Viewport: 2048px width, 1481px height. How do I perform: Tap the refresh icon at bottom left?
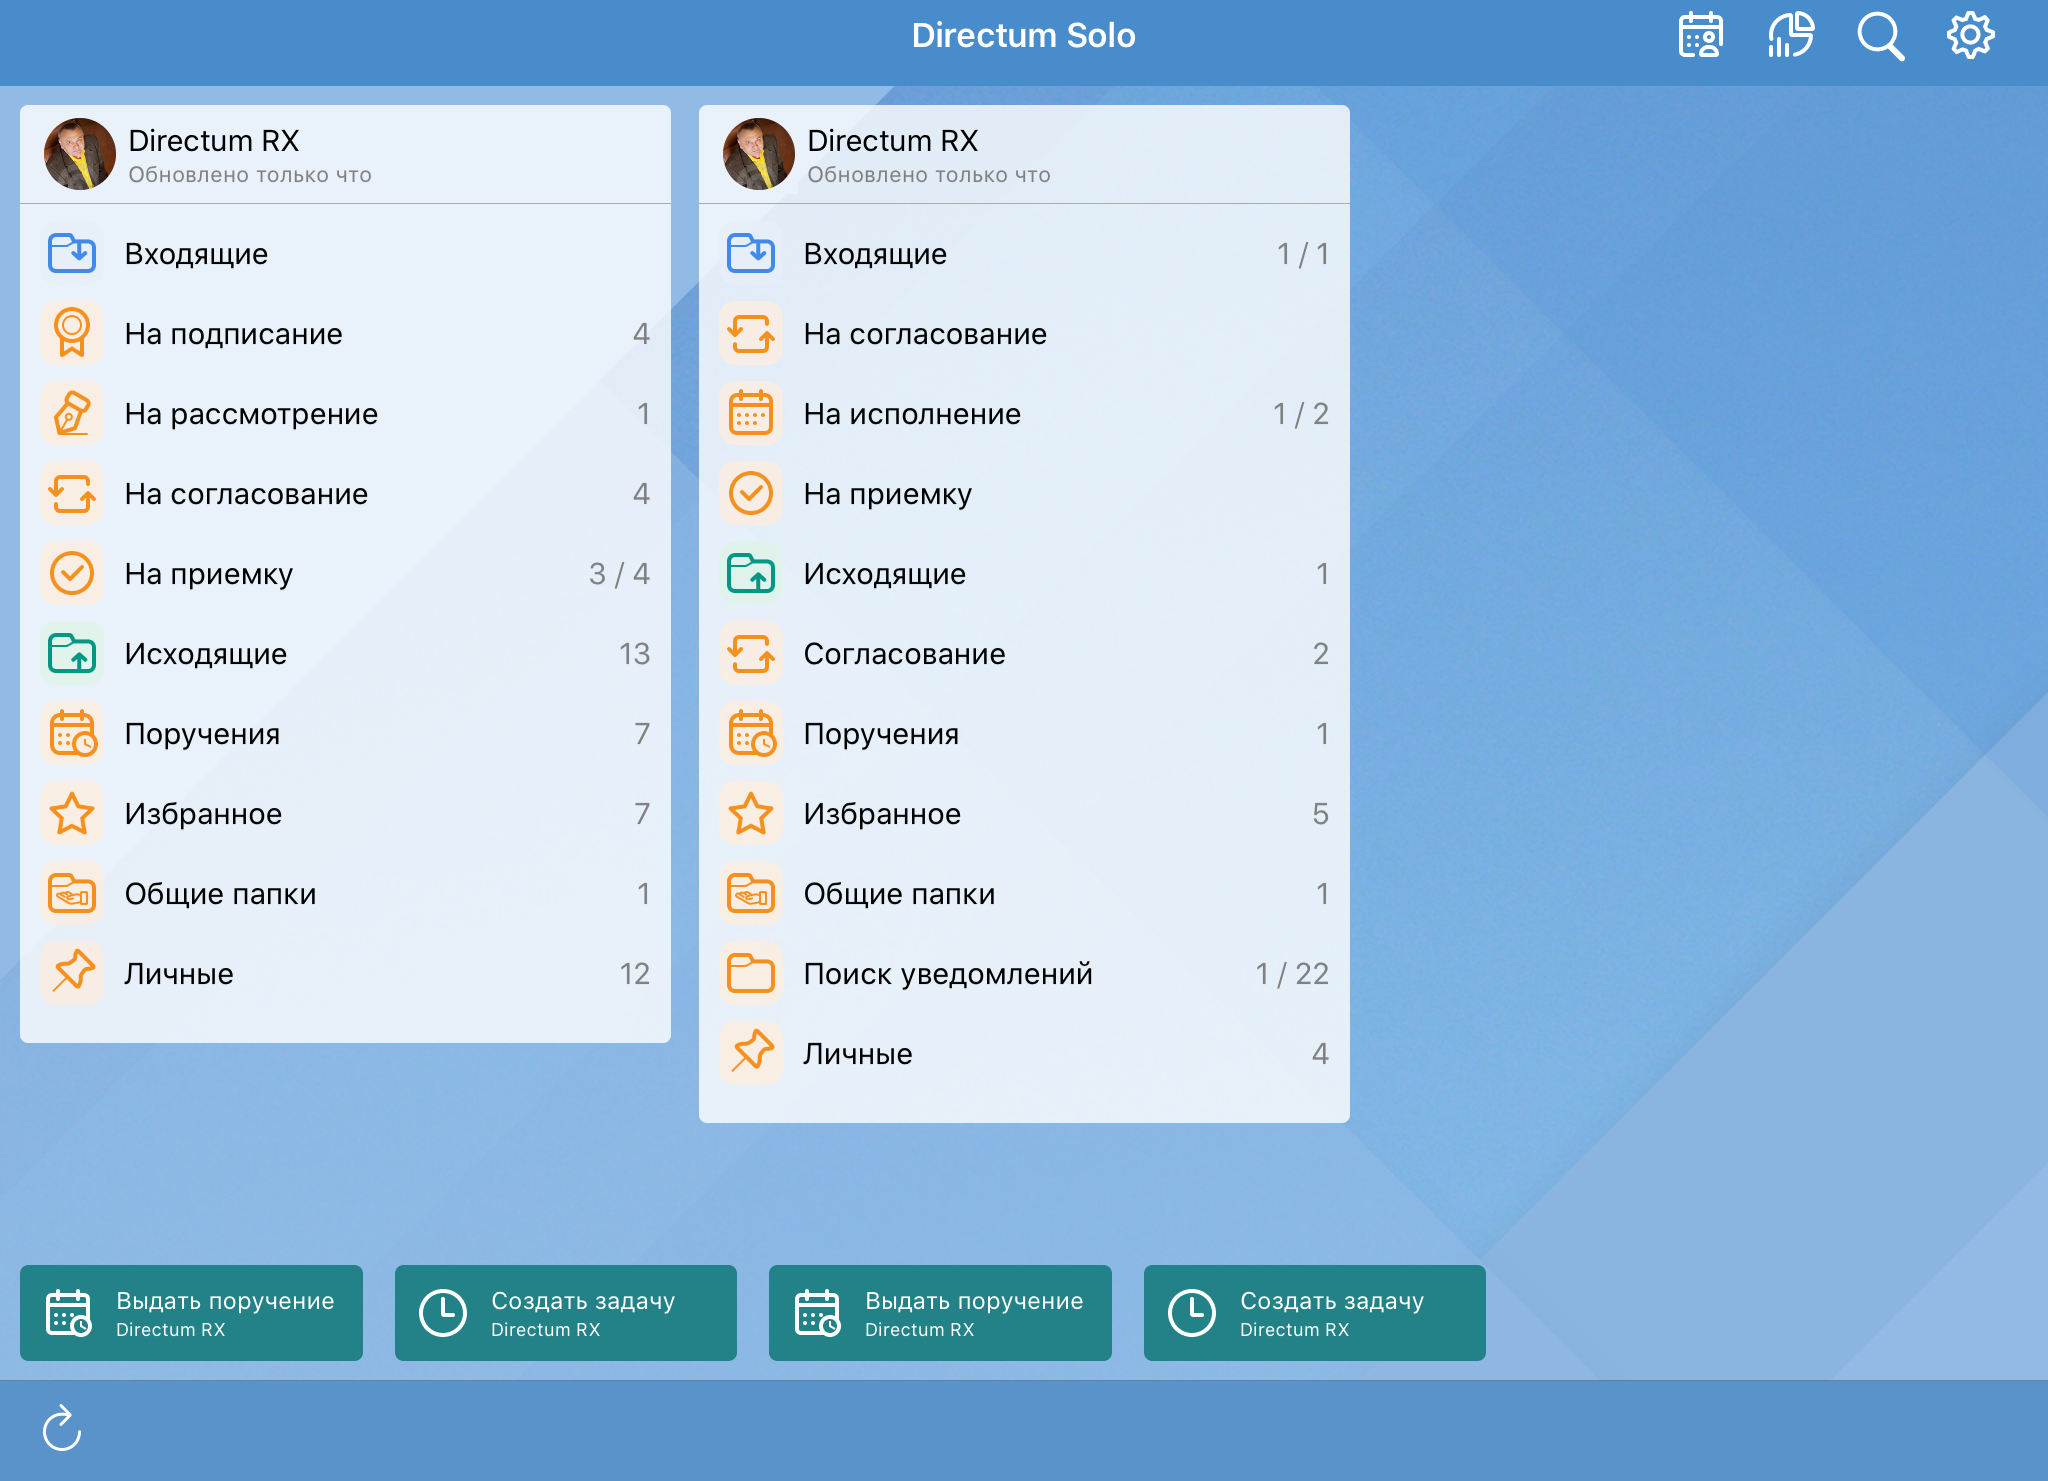coord(62,1428)
